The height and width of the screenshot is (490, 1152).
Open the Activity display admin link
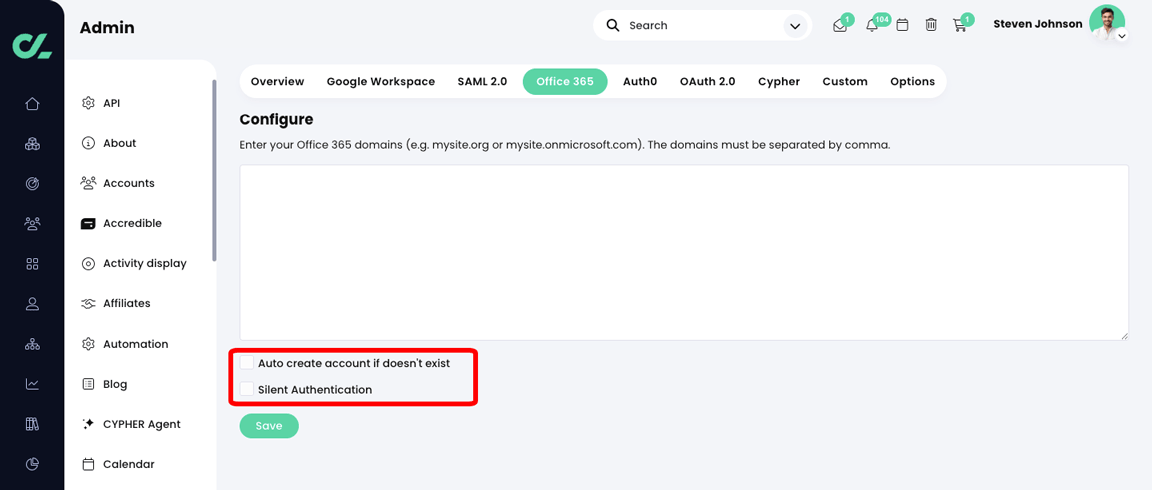pos(145,263)
